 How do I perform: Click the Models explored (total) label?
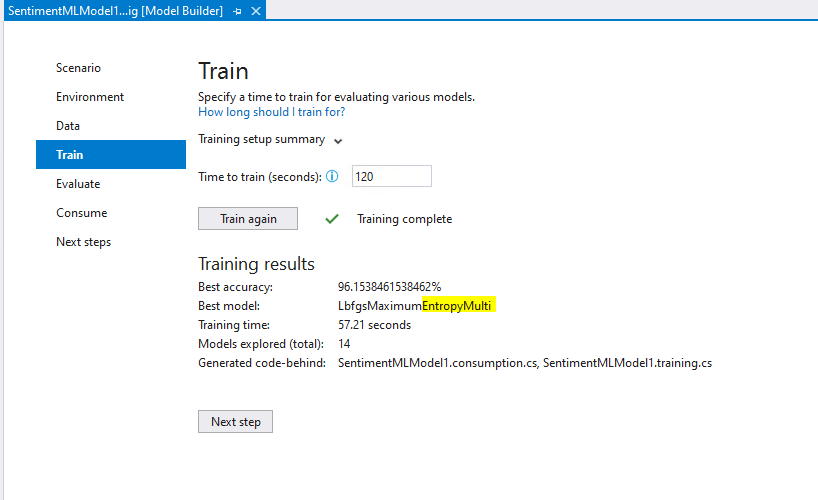261,344
